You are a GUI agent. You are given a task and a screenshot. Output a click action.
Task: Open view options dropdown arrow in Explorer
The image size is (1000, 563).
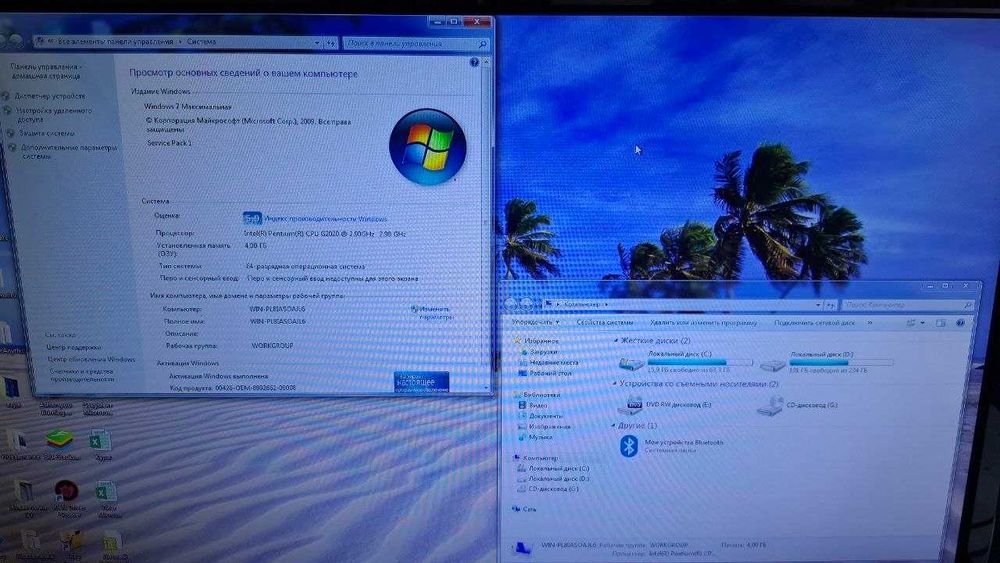(x=923, y=323)
